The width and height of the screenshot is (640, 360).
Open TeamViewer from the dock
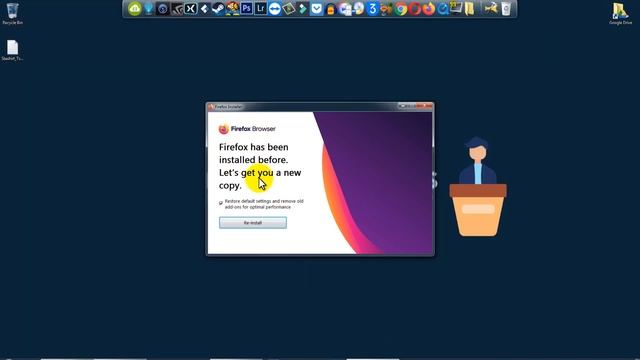pyautogui.click(x=275, y=9)
